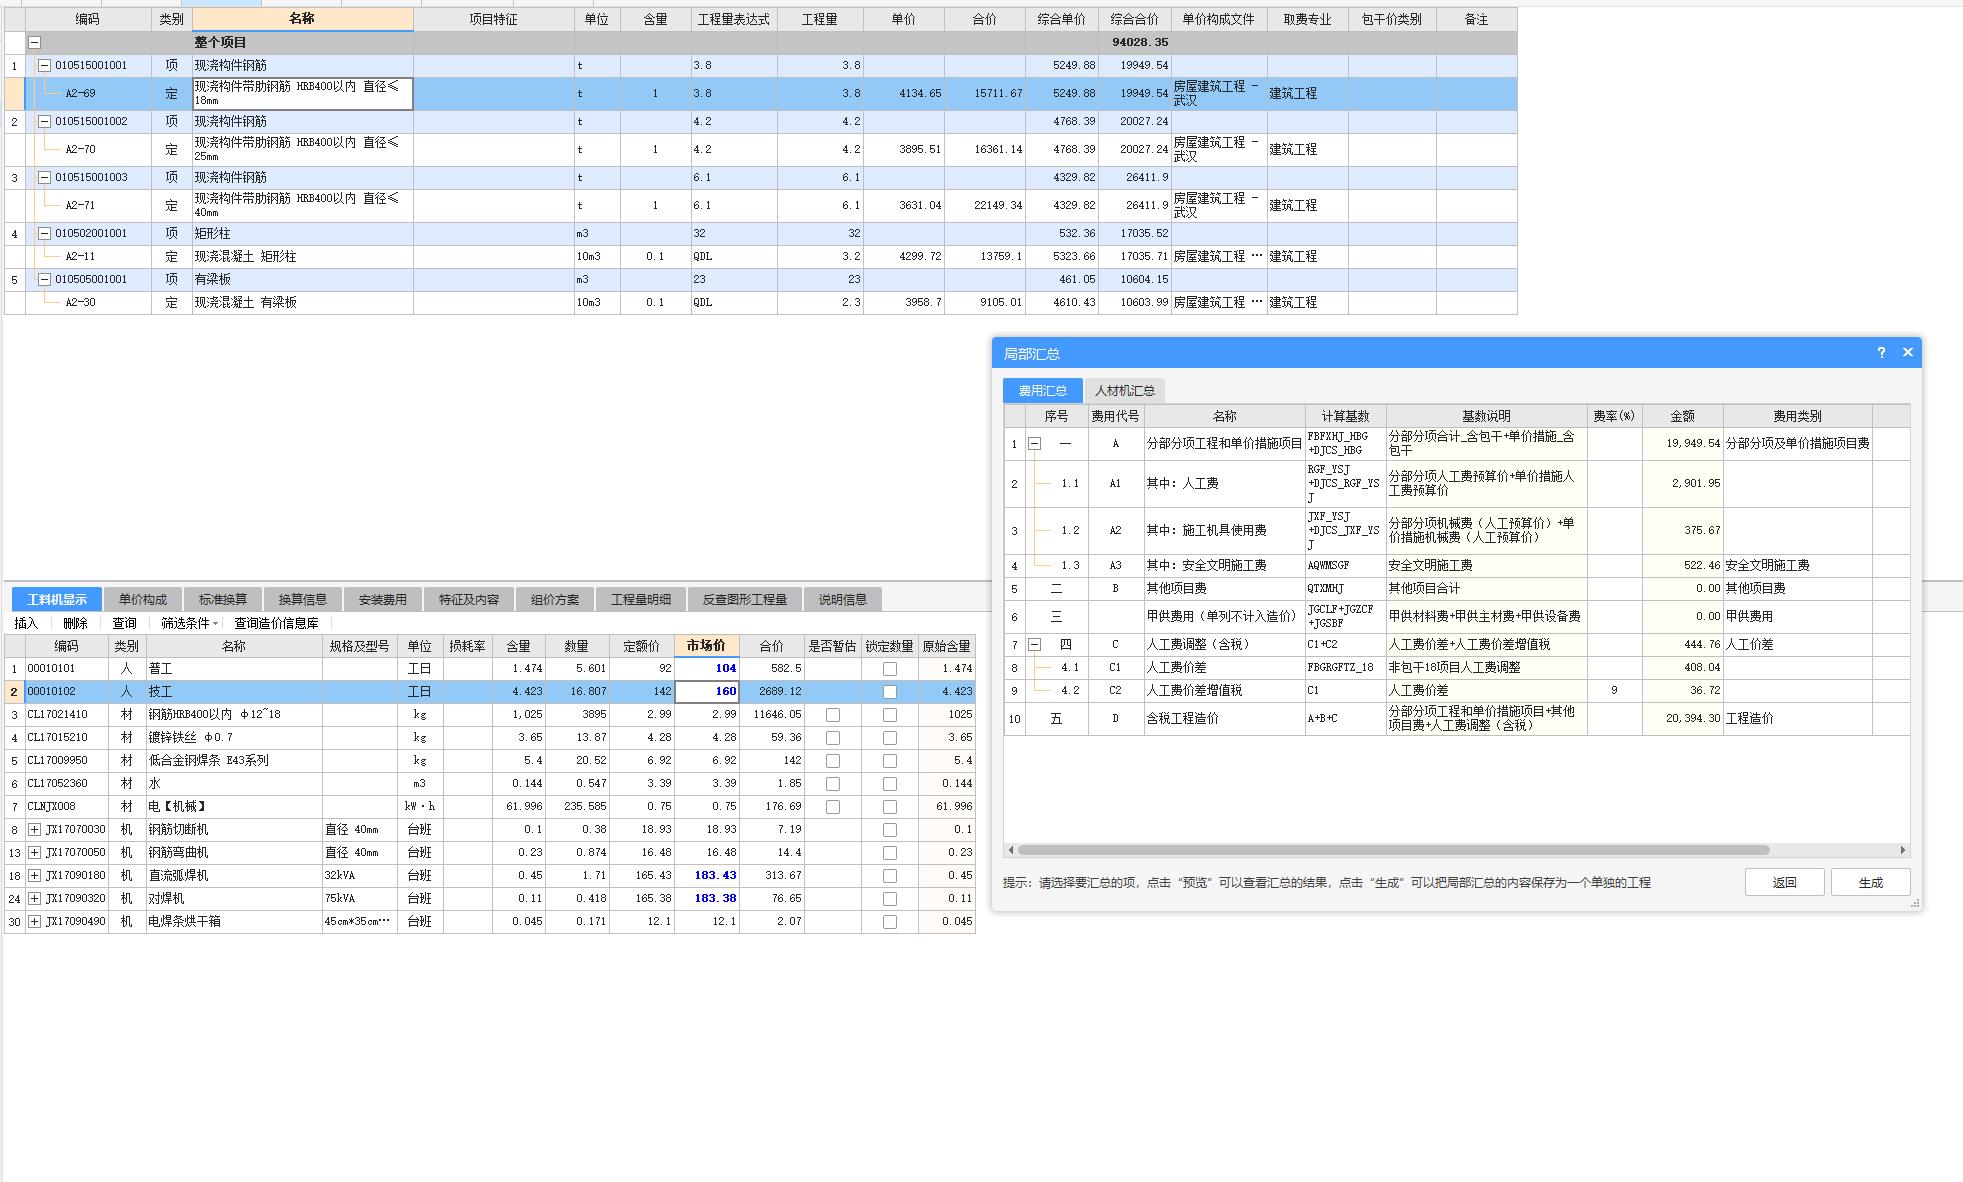The width and height of the screenshot is (1963, 1182).
Task: Switch to 安装费用 tab
Action: pos(383,599)
